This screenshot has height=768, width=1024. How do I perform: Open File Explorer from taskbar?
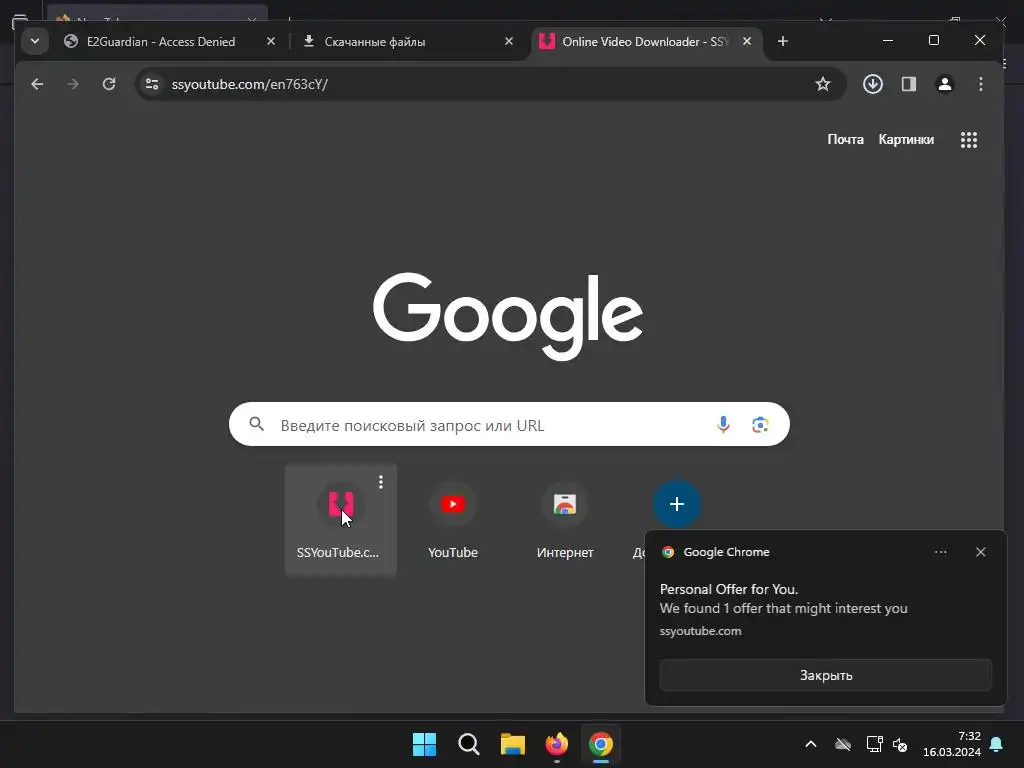coord(513,744)
